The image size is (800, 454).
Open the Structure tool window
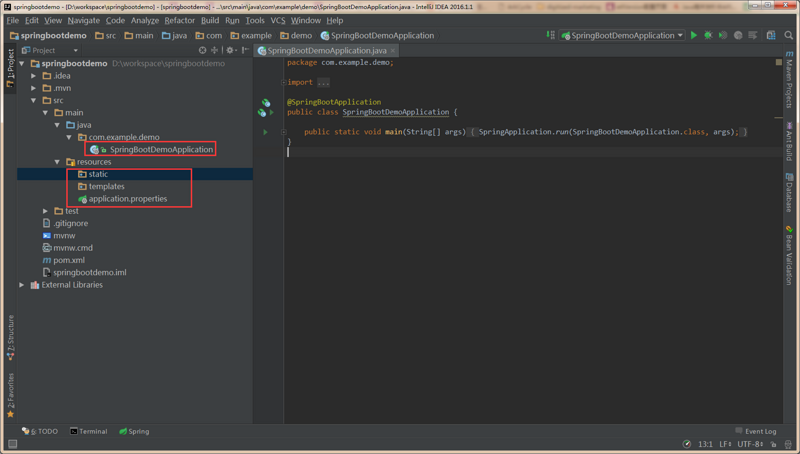coord(11,337)
